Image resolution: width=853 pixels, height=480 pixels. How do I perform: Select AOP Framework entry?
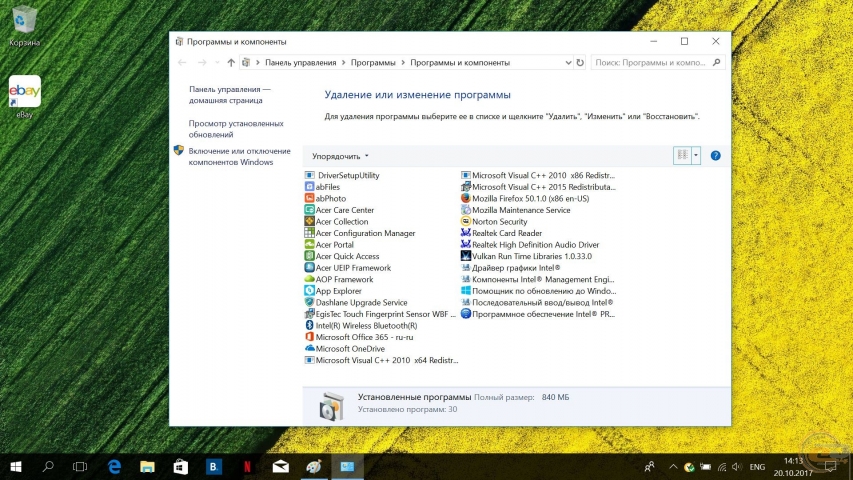[x=339, y=279]
